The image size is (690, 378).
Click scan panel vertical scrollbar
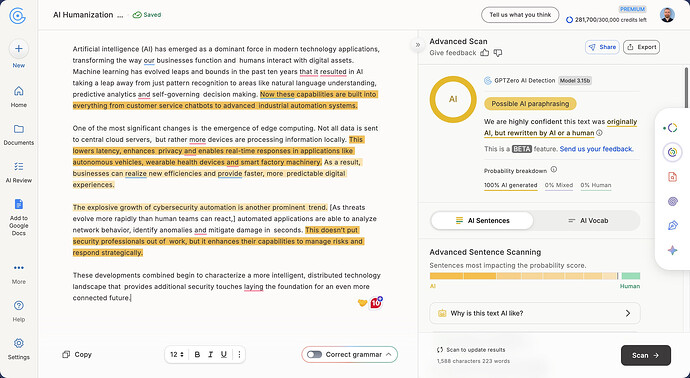tap(686, 88)
